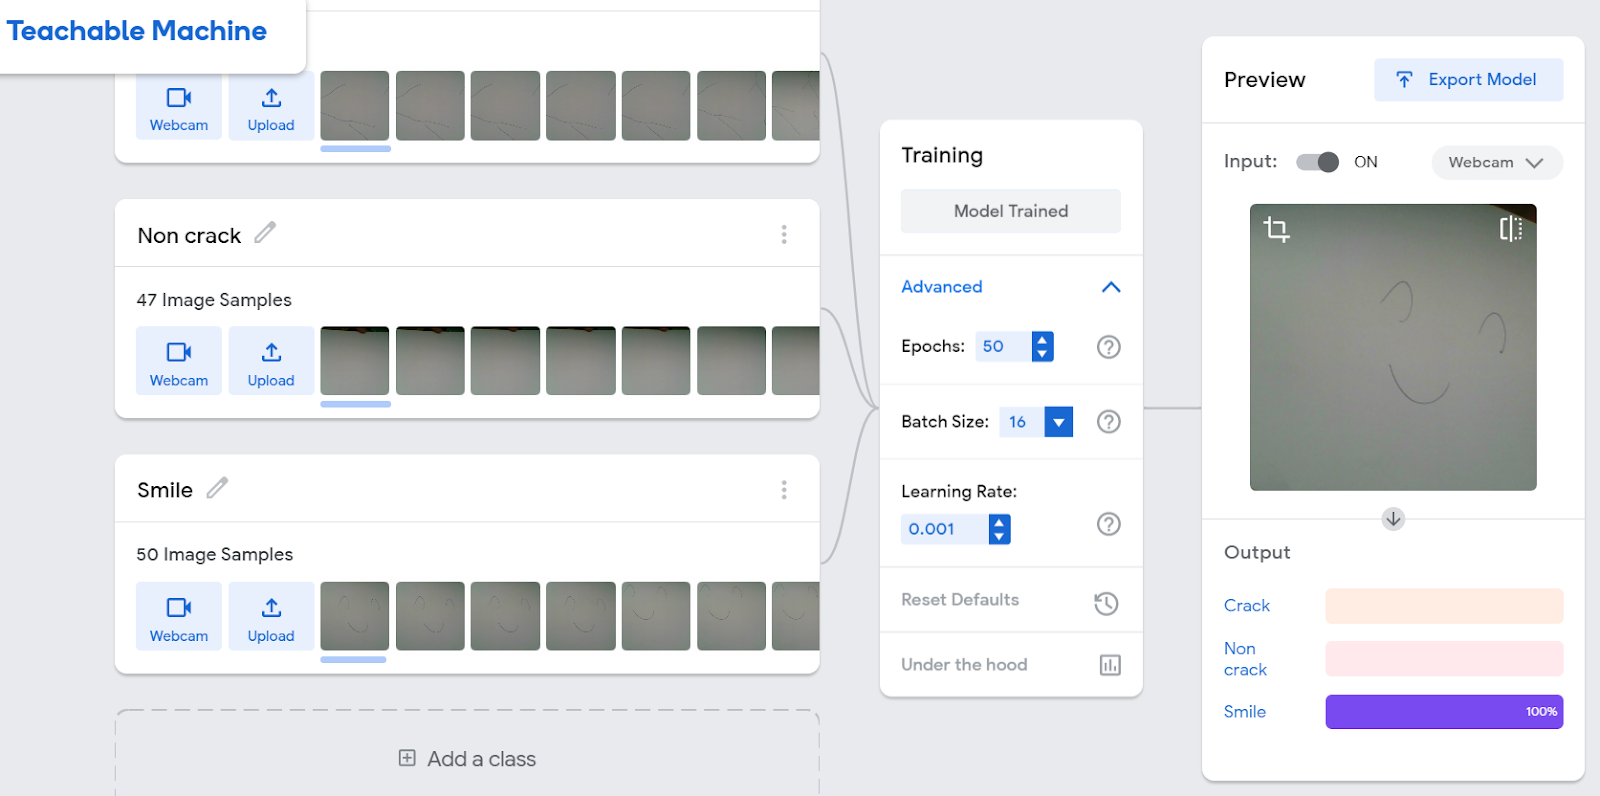Select second Smile sample thumbnail
The width and height of the screenshot is (1600, 796).
pyautogui.click(x=430, y=616)
